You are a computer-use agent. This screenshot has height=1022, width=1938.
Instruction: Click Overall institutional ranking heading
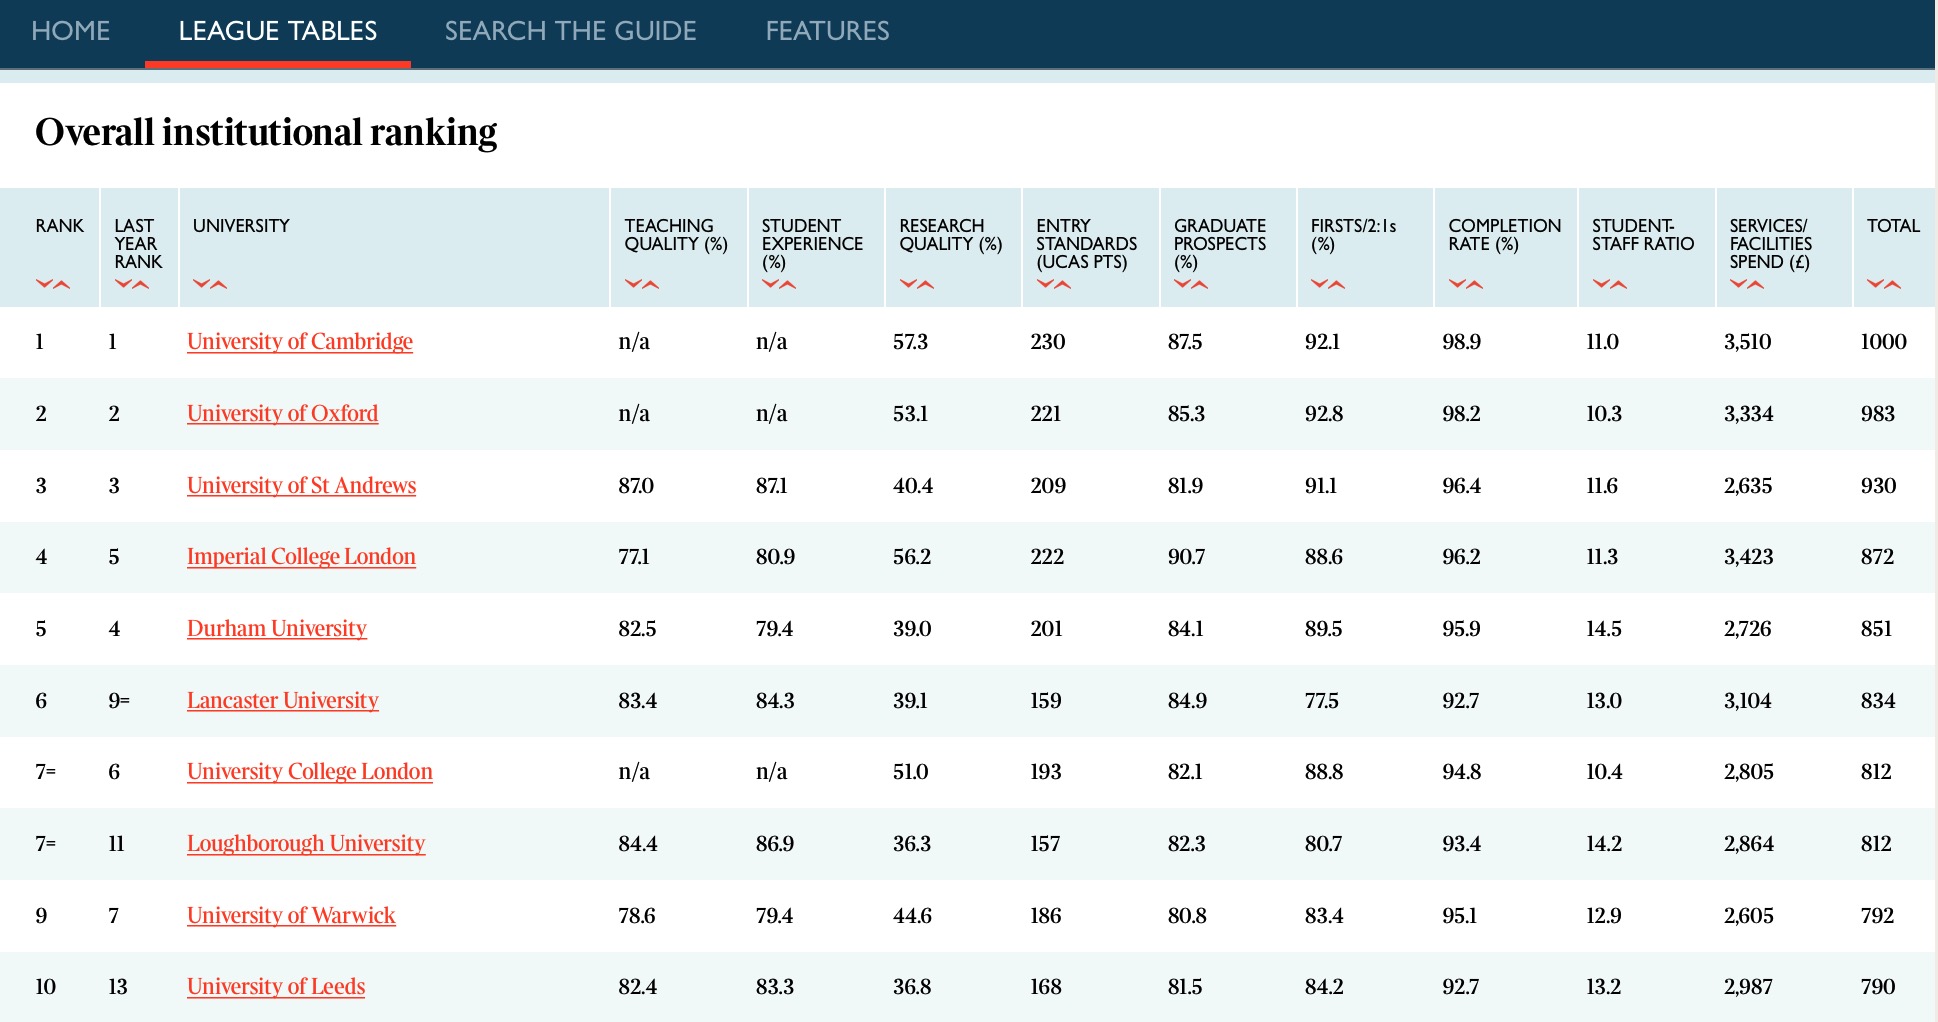(x=266, y=132)
